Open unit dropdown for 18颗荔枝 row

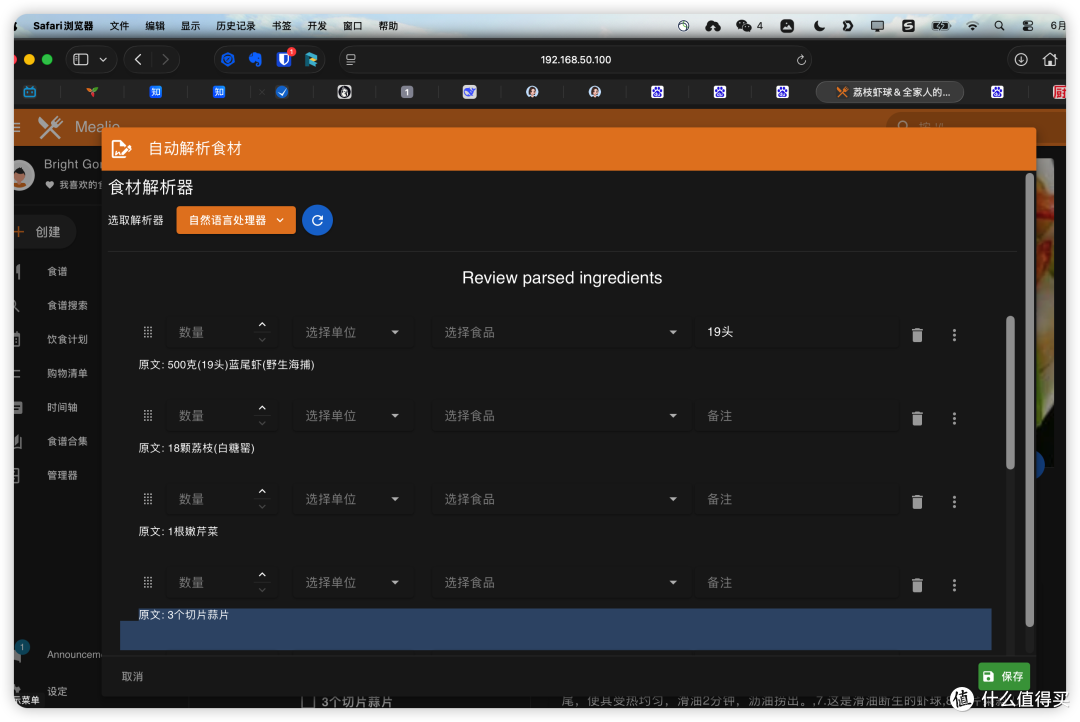353,415
